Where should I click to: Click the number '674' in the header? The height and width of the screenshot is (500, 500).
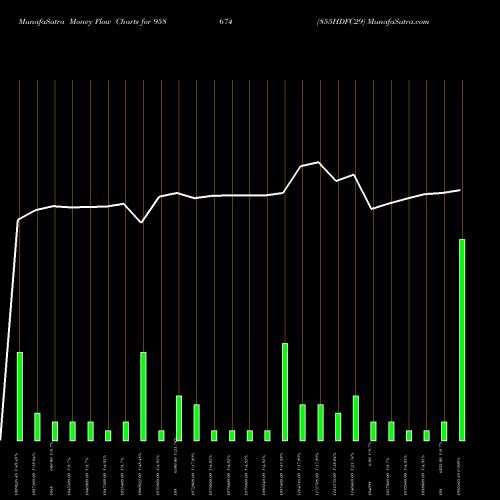pyautogui.click(x=226, y=22)
